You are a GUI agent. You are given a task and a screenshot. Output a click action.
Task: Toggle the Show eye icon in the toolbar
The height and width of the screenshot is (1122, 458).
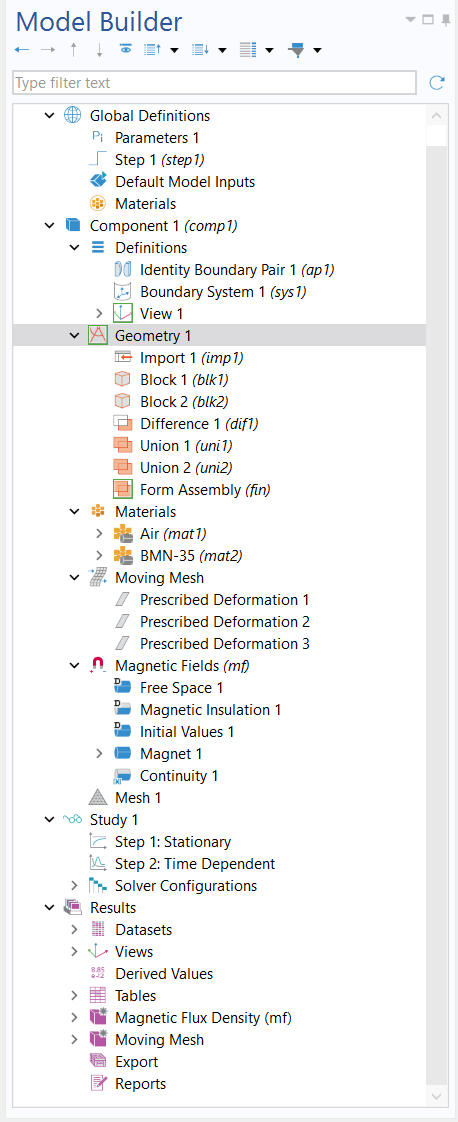(x=125, y=49)
